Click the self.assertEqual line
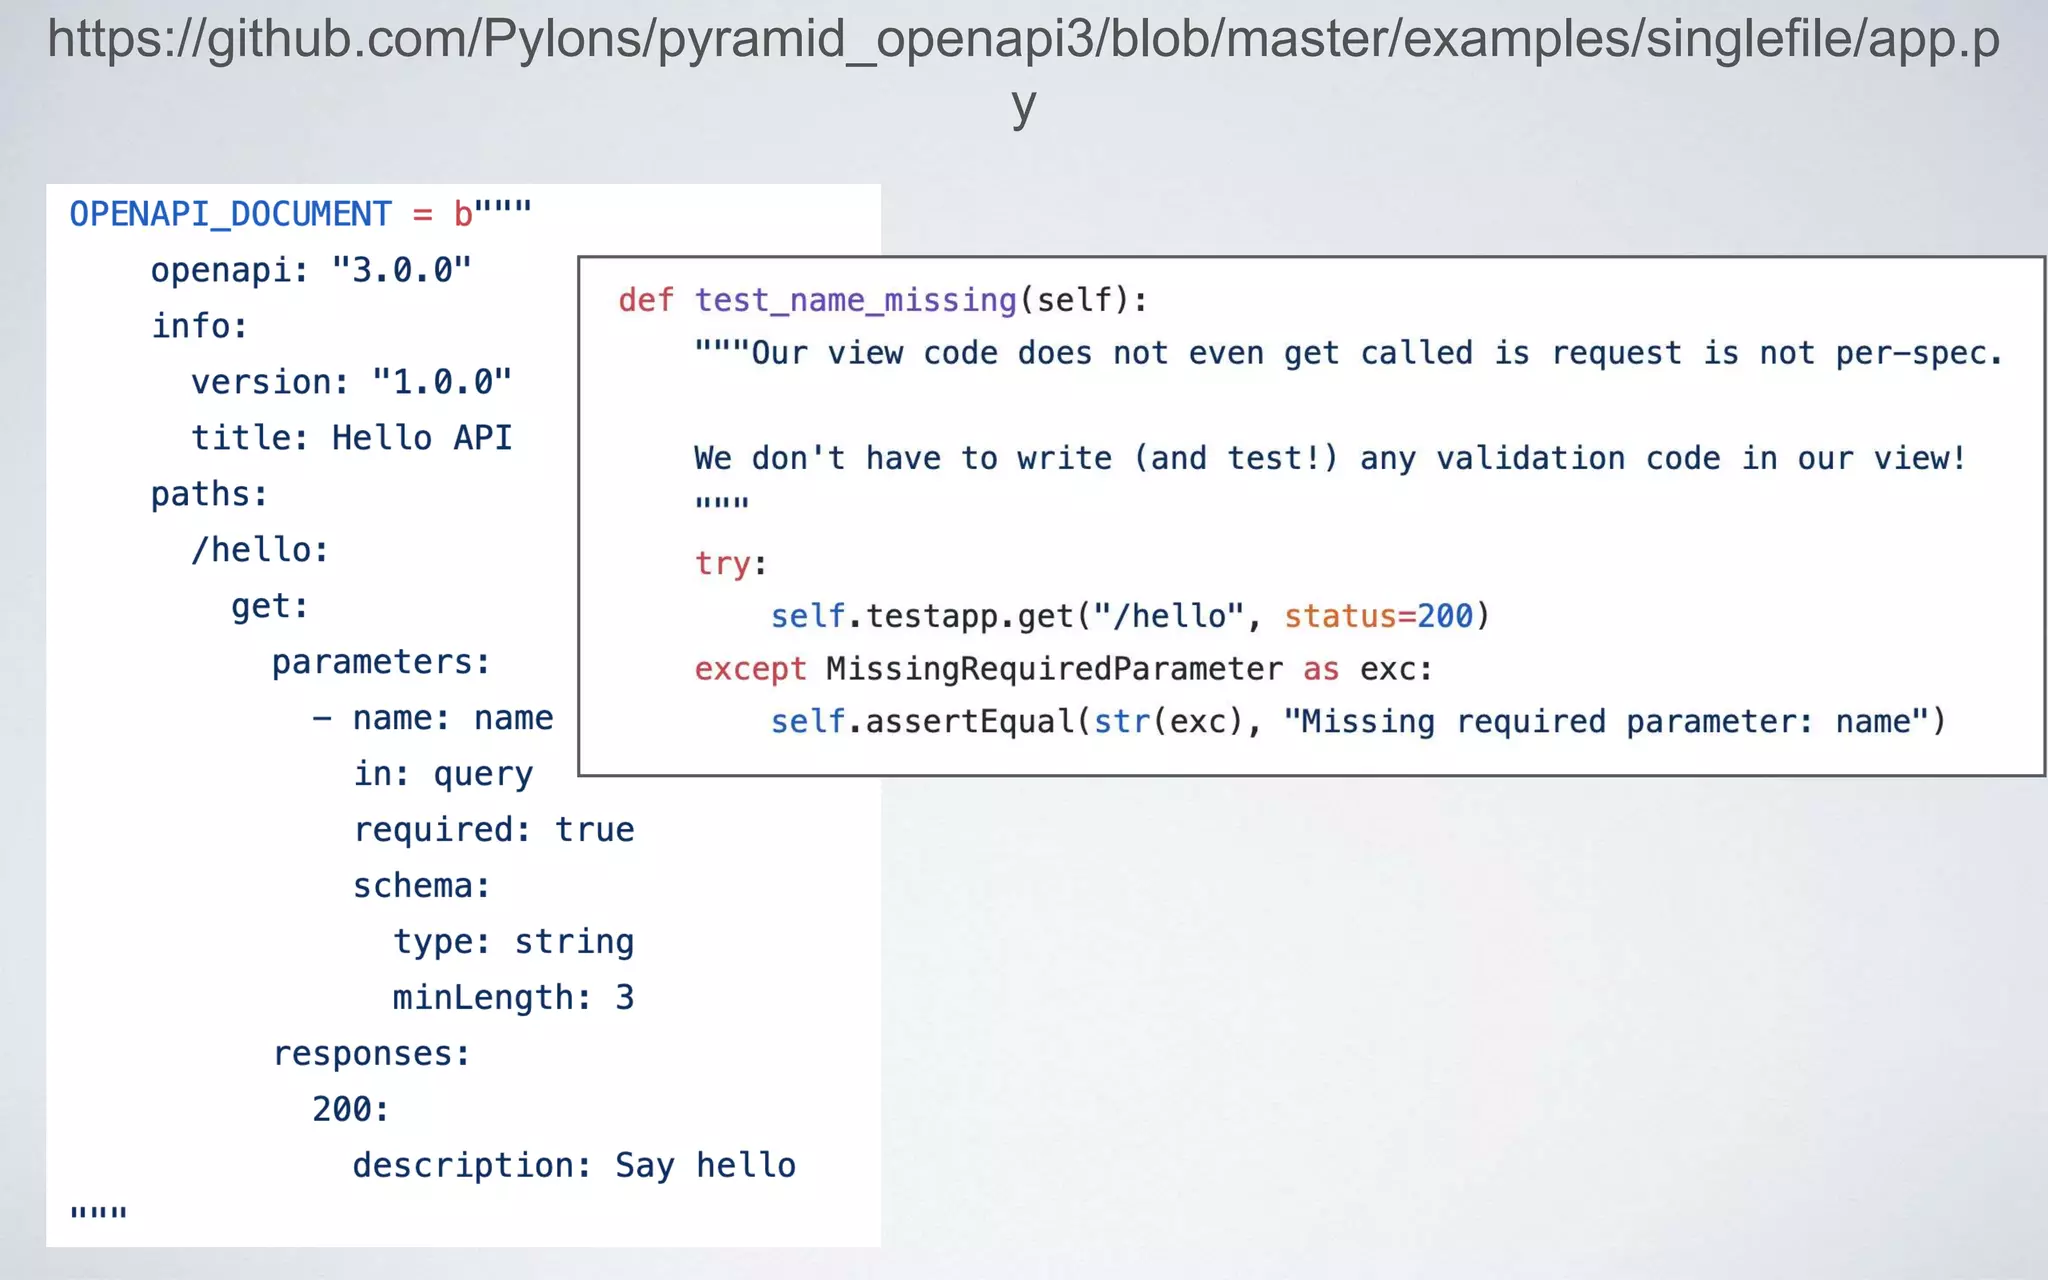This screenshot has width=2048, height=1280. (x=1358, y=722)
